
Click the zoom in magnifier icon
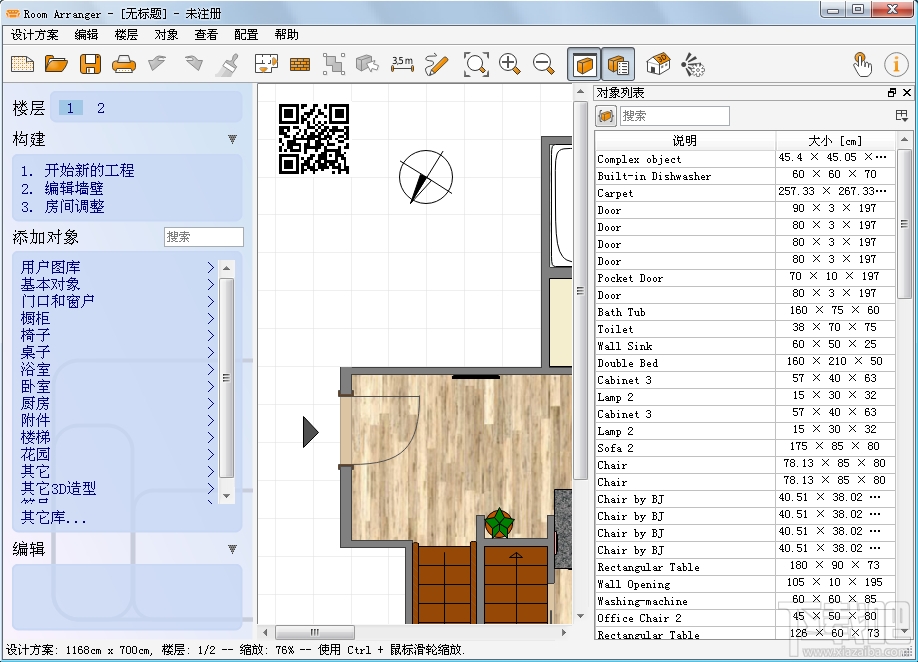pyautogui.click(x=510, y=65)
